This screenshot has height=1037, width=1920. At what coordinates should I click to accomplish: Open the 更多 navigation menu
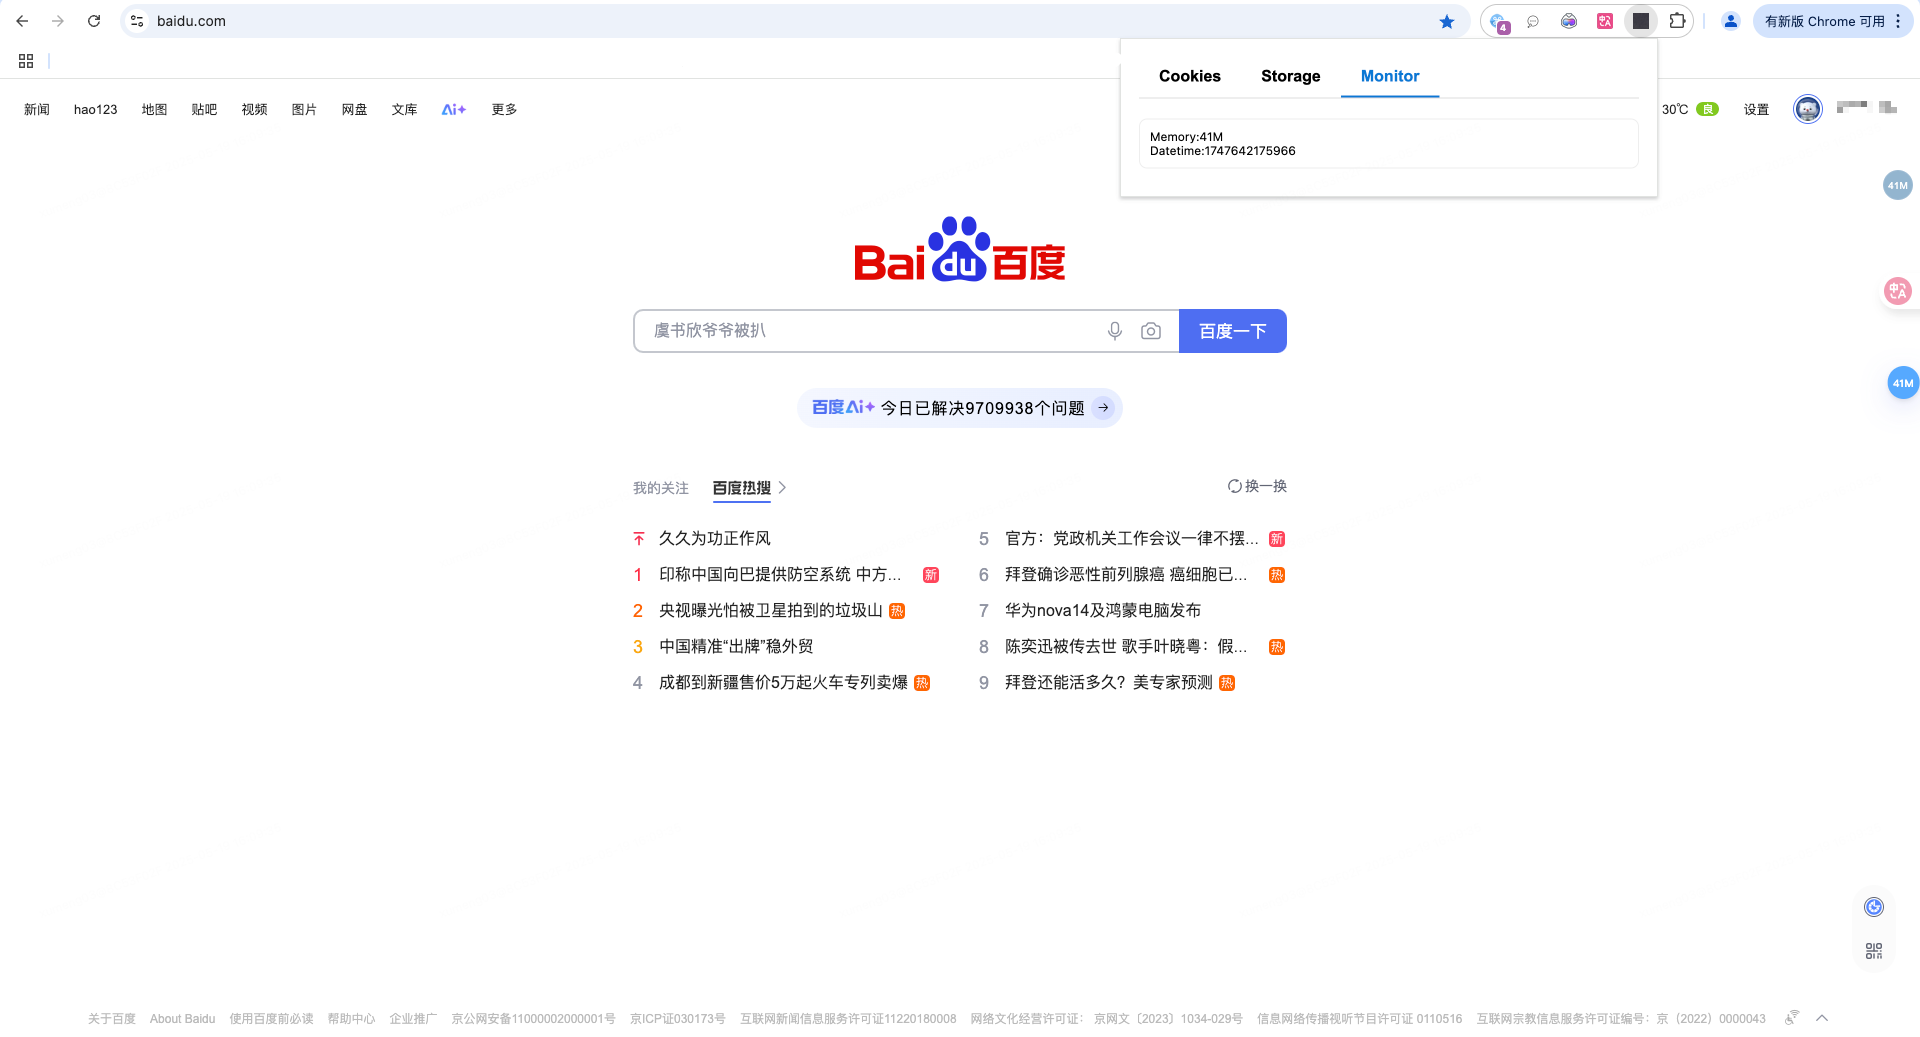click(x=504, y=109)
